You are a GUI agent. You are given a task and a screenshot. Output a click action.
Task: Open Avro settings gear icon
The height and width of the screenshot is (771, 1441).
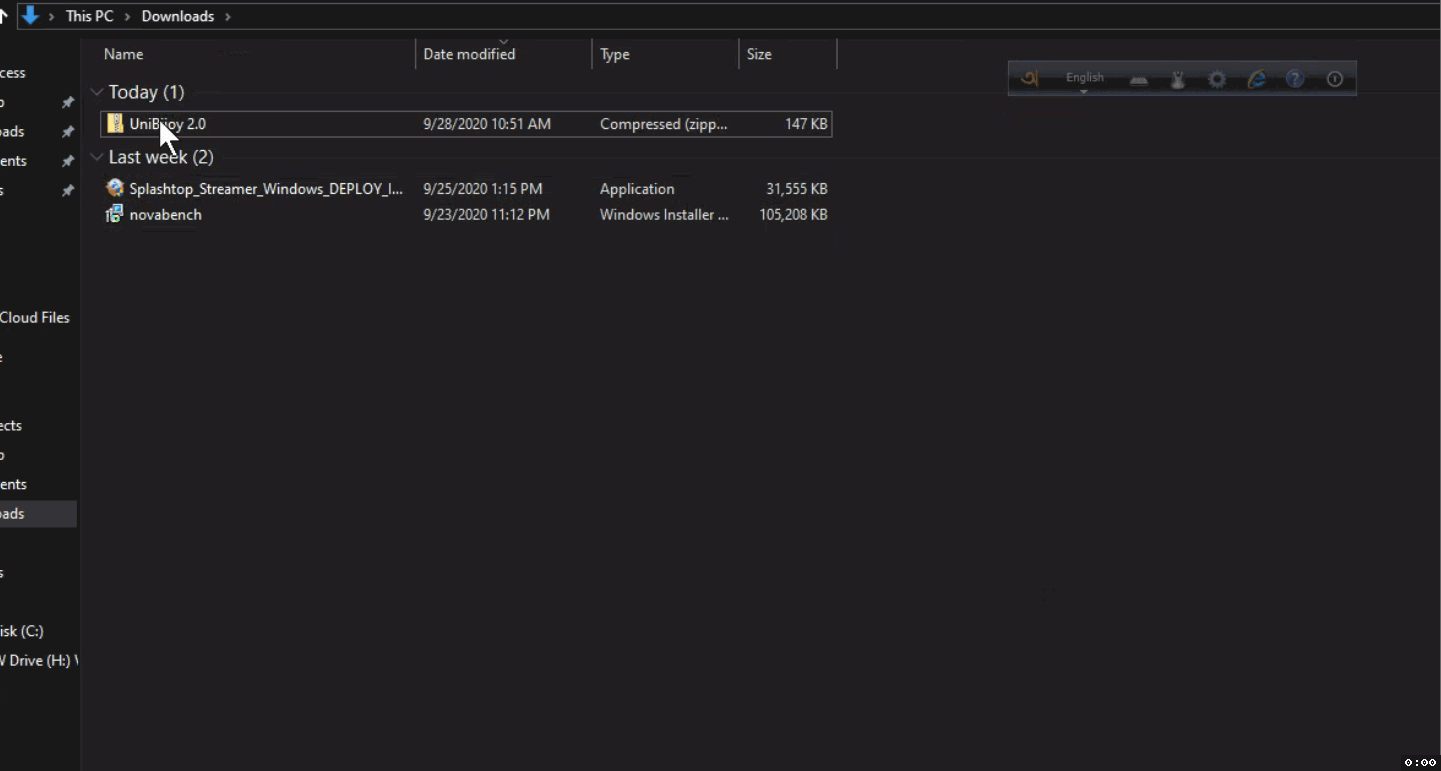tap(1217, 80)
